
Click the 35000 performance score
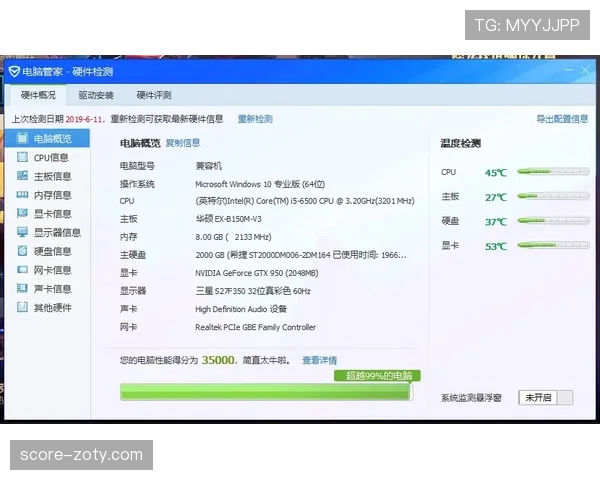click(218, 360)
